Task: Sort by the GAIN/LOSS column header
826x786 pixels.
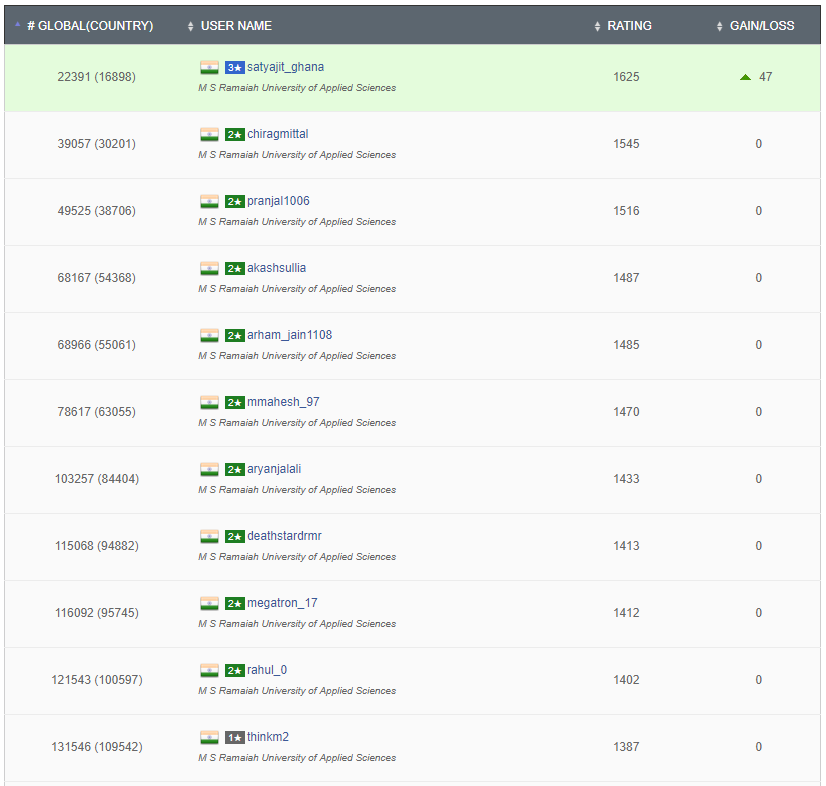Action: point(762,26)
